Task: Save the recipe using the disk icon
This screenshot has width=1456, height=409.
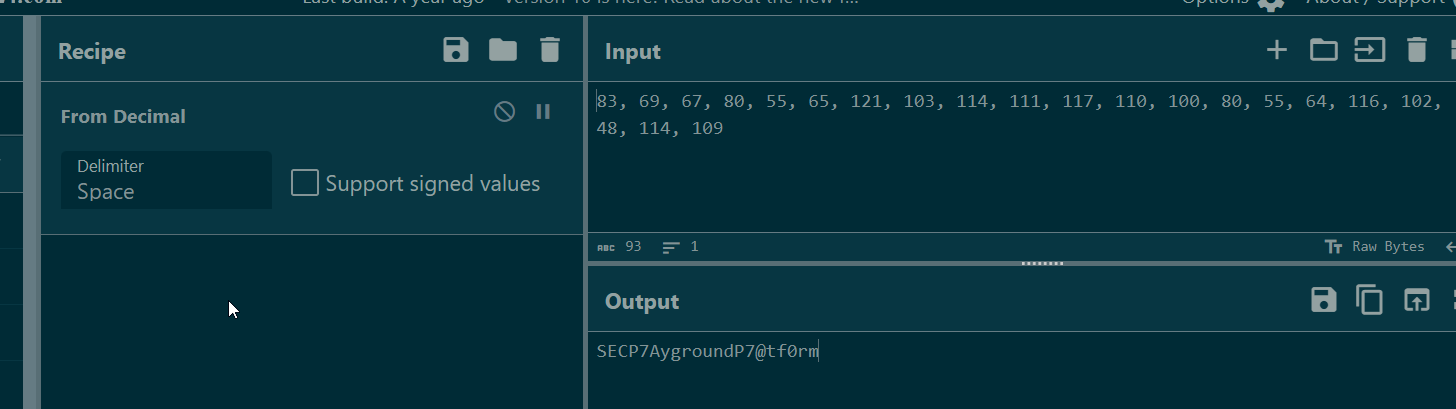Action: point(456,50)
